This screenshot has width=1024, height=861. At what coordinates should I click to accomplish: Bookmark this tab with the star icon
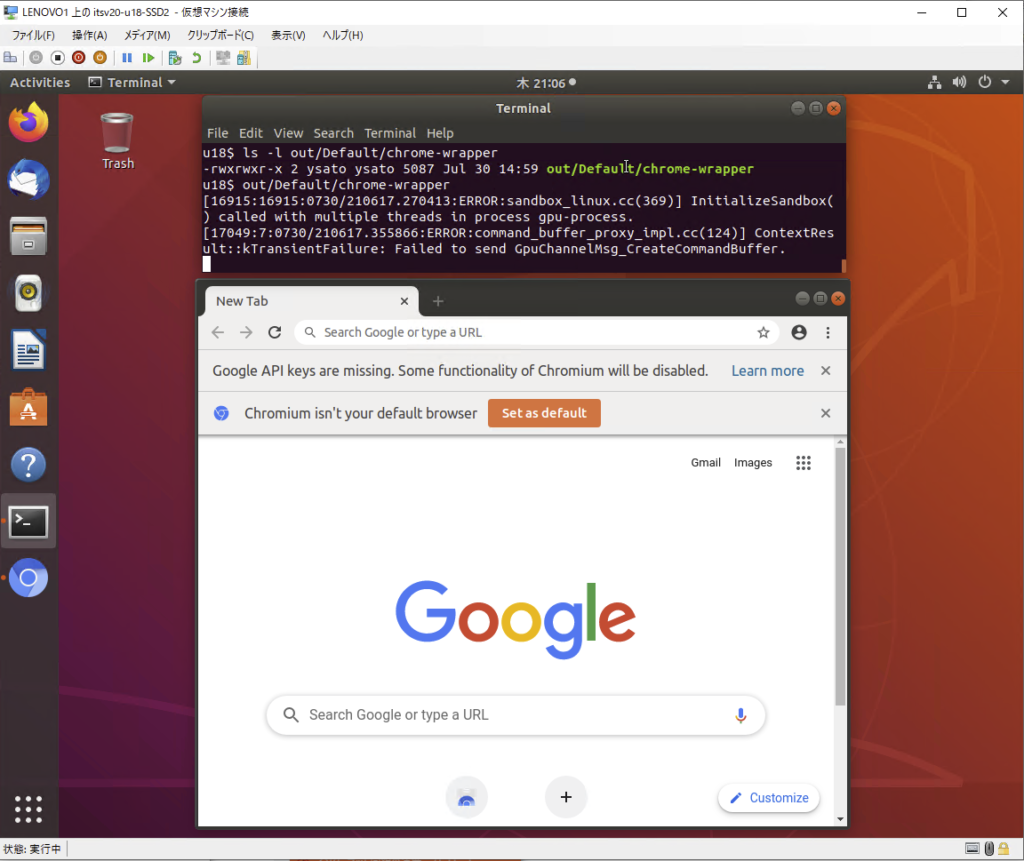(x=763, y=332)
